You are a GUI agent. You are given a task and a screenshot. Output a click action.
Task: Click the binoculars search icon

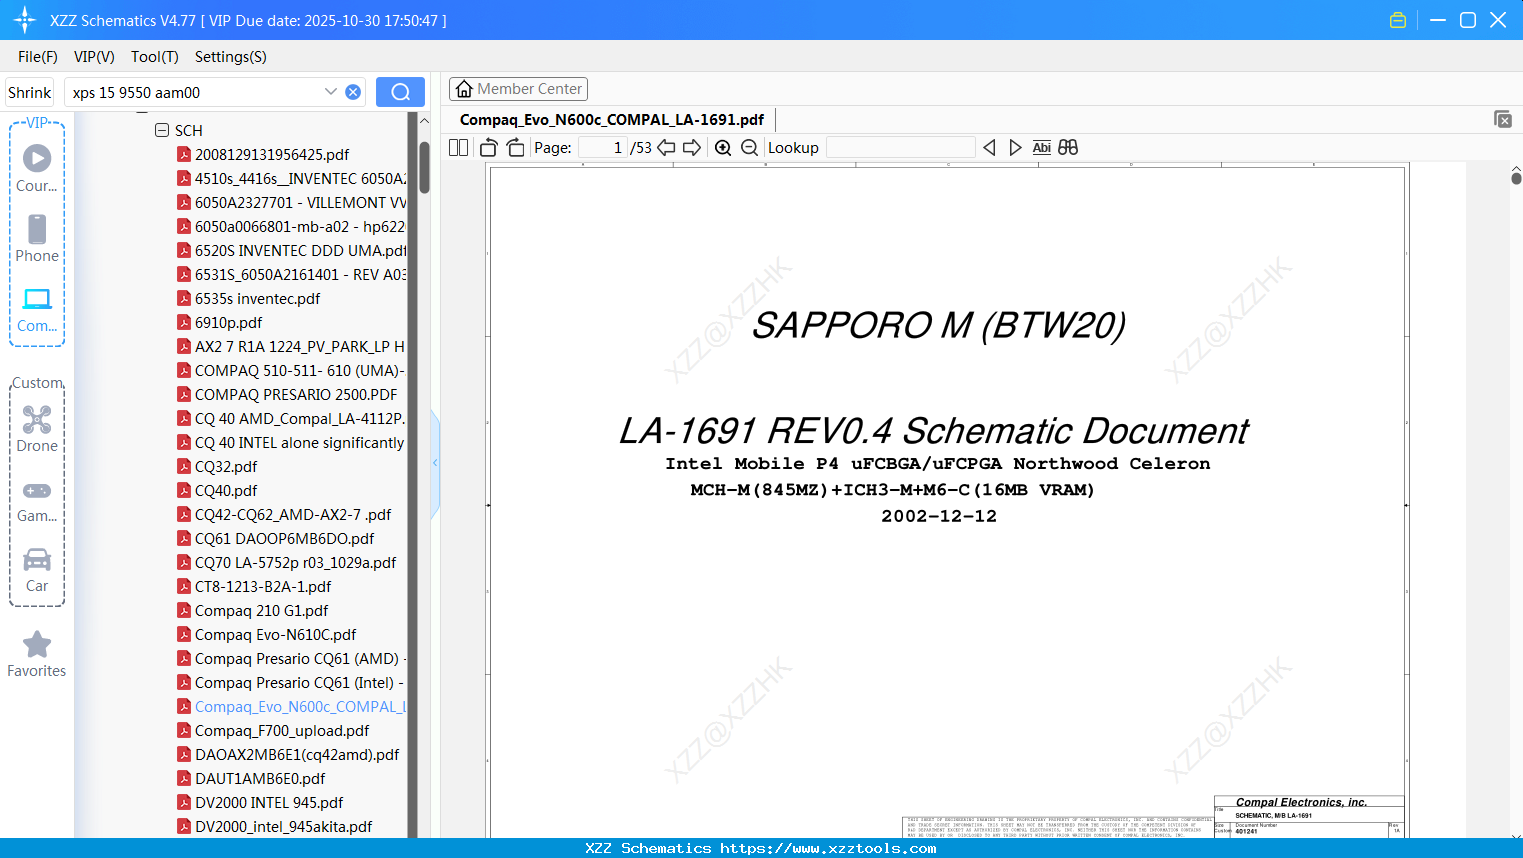coord(1068,147)
